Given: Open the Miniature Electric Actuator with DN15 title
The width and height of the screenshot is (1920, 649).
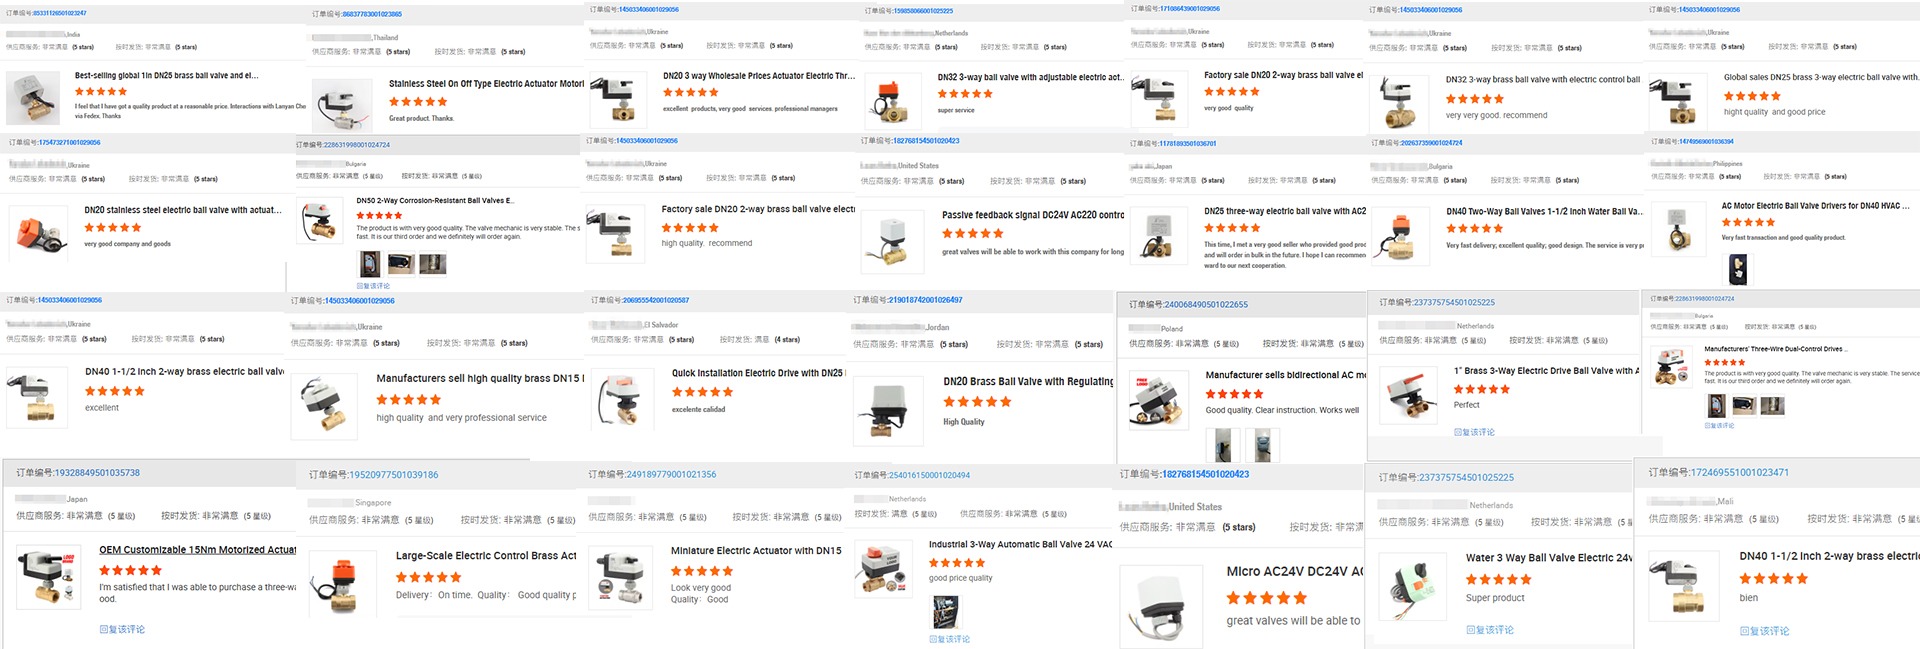Looking at the screenshot, I should coord(756,551).
